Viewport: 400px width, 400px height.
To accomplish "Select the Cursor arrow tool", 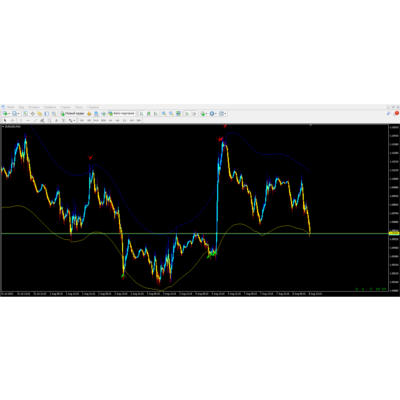I will pyautogui.click(x=5, y=120).
